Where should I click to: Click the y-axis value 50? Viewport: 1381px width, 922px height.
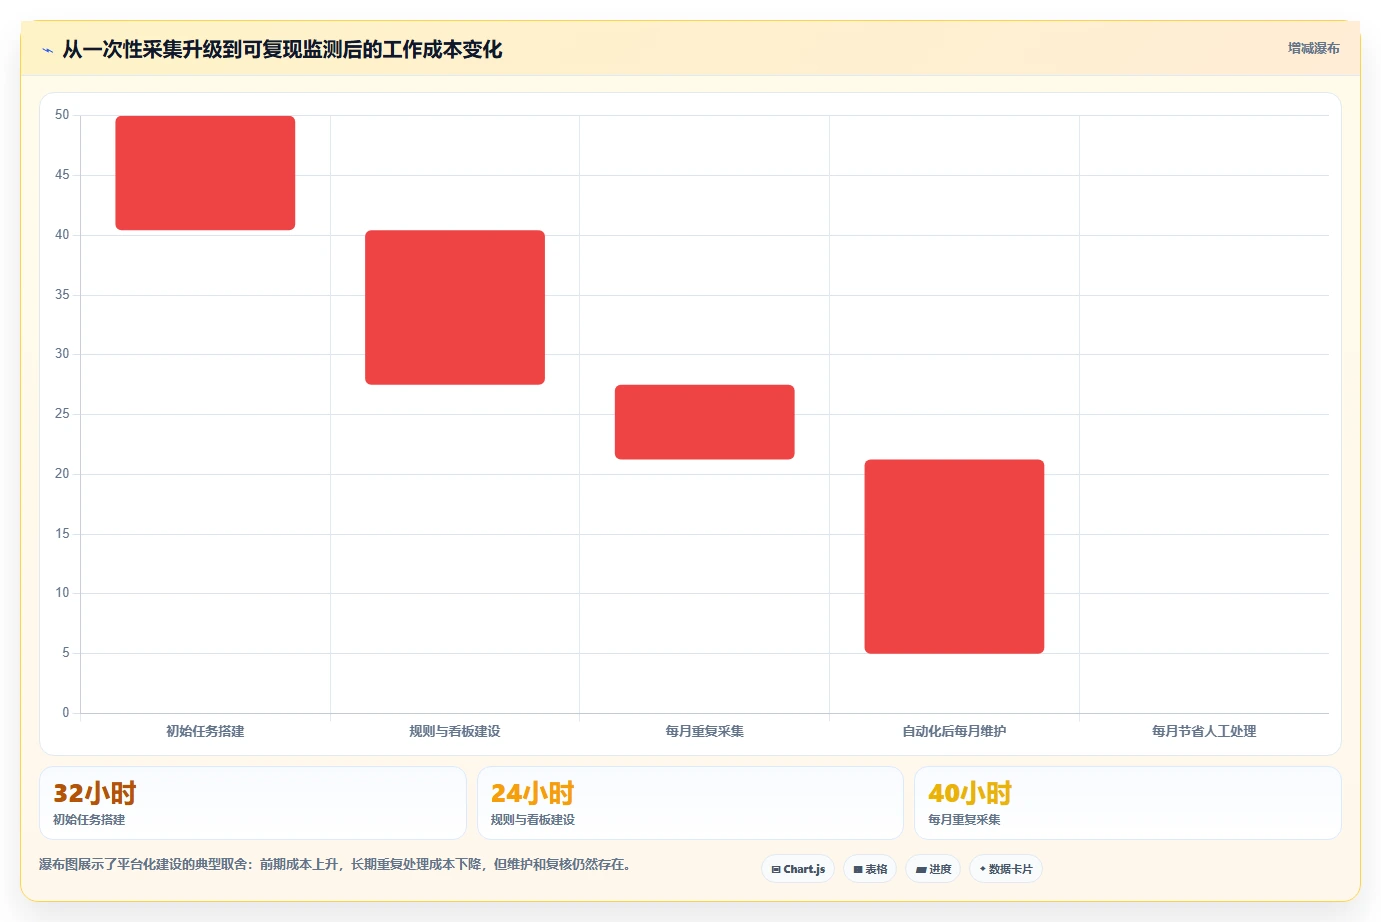[62, 115]
